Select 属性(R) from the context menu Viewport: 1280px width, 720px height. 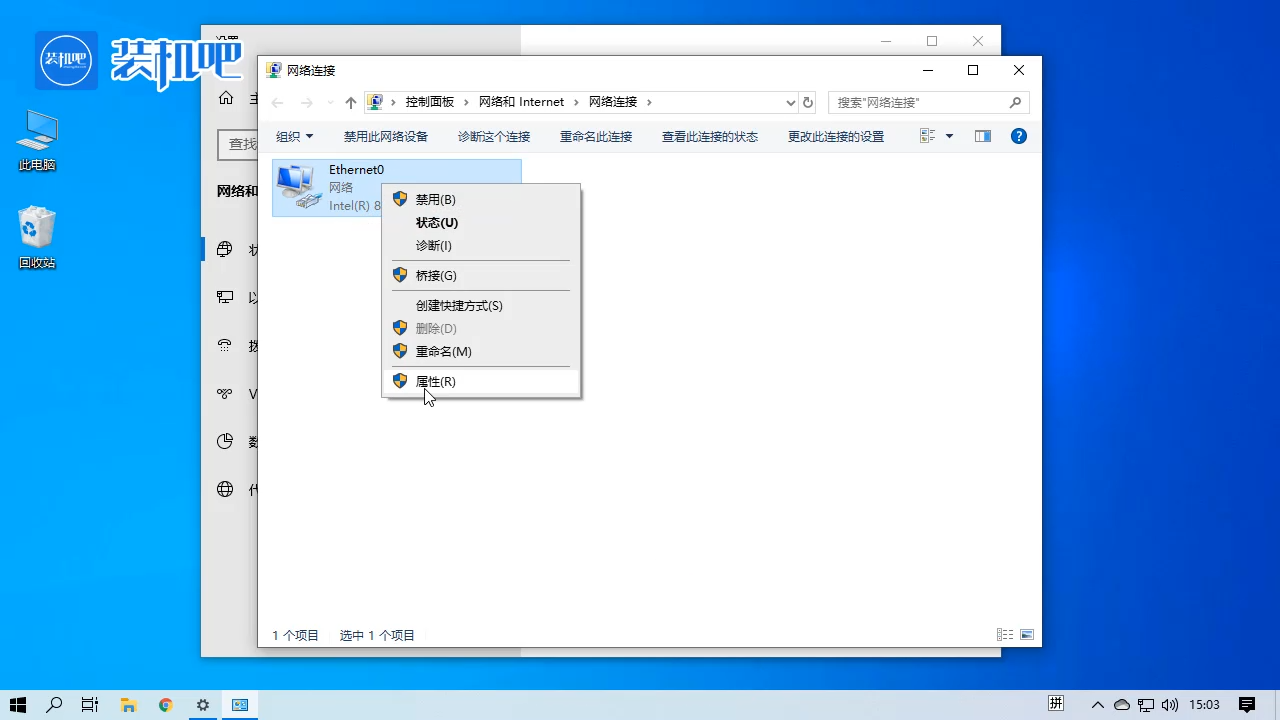[x=435, y=381]
